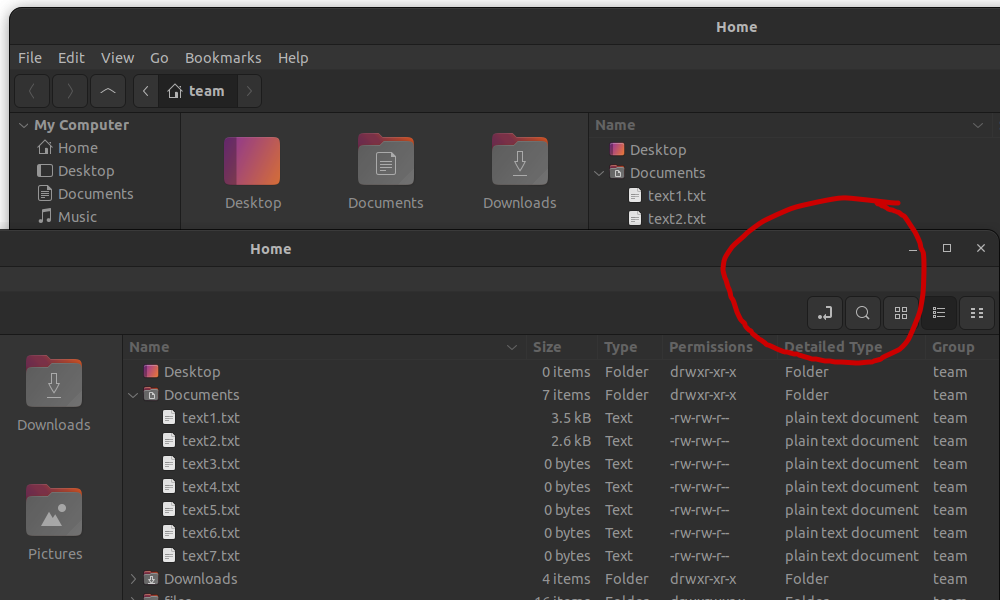Switch to list view
The image size is (1000, 600).
click(x=939, y=313)
